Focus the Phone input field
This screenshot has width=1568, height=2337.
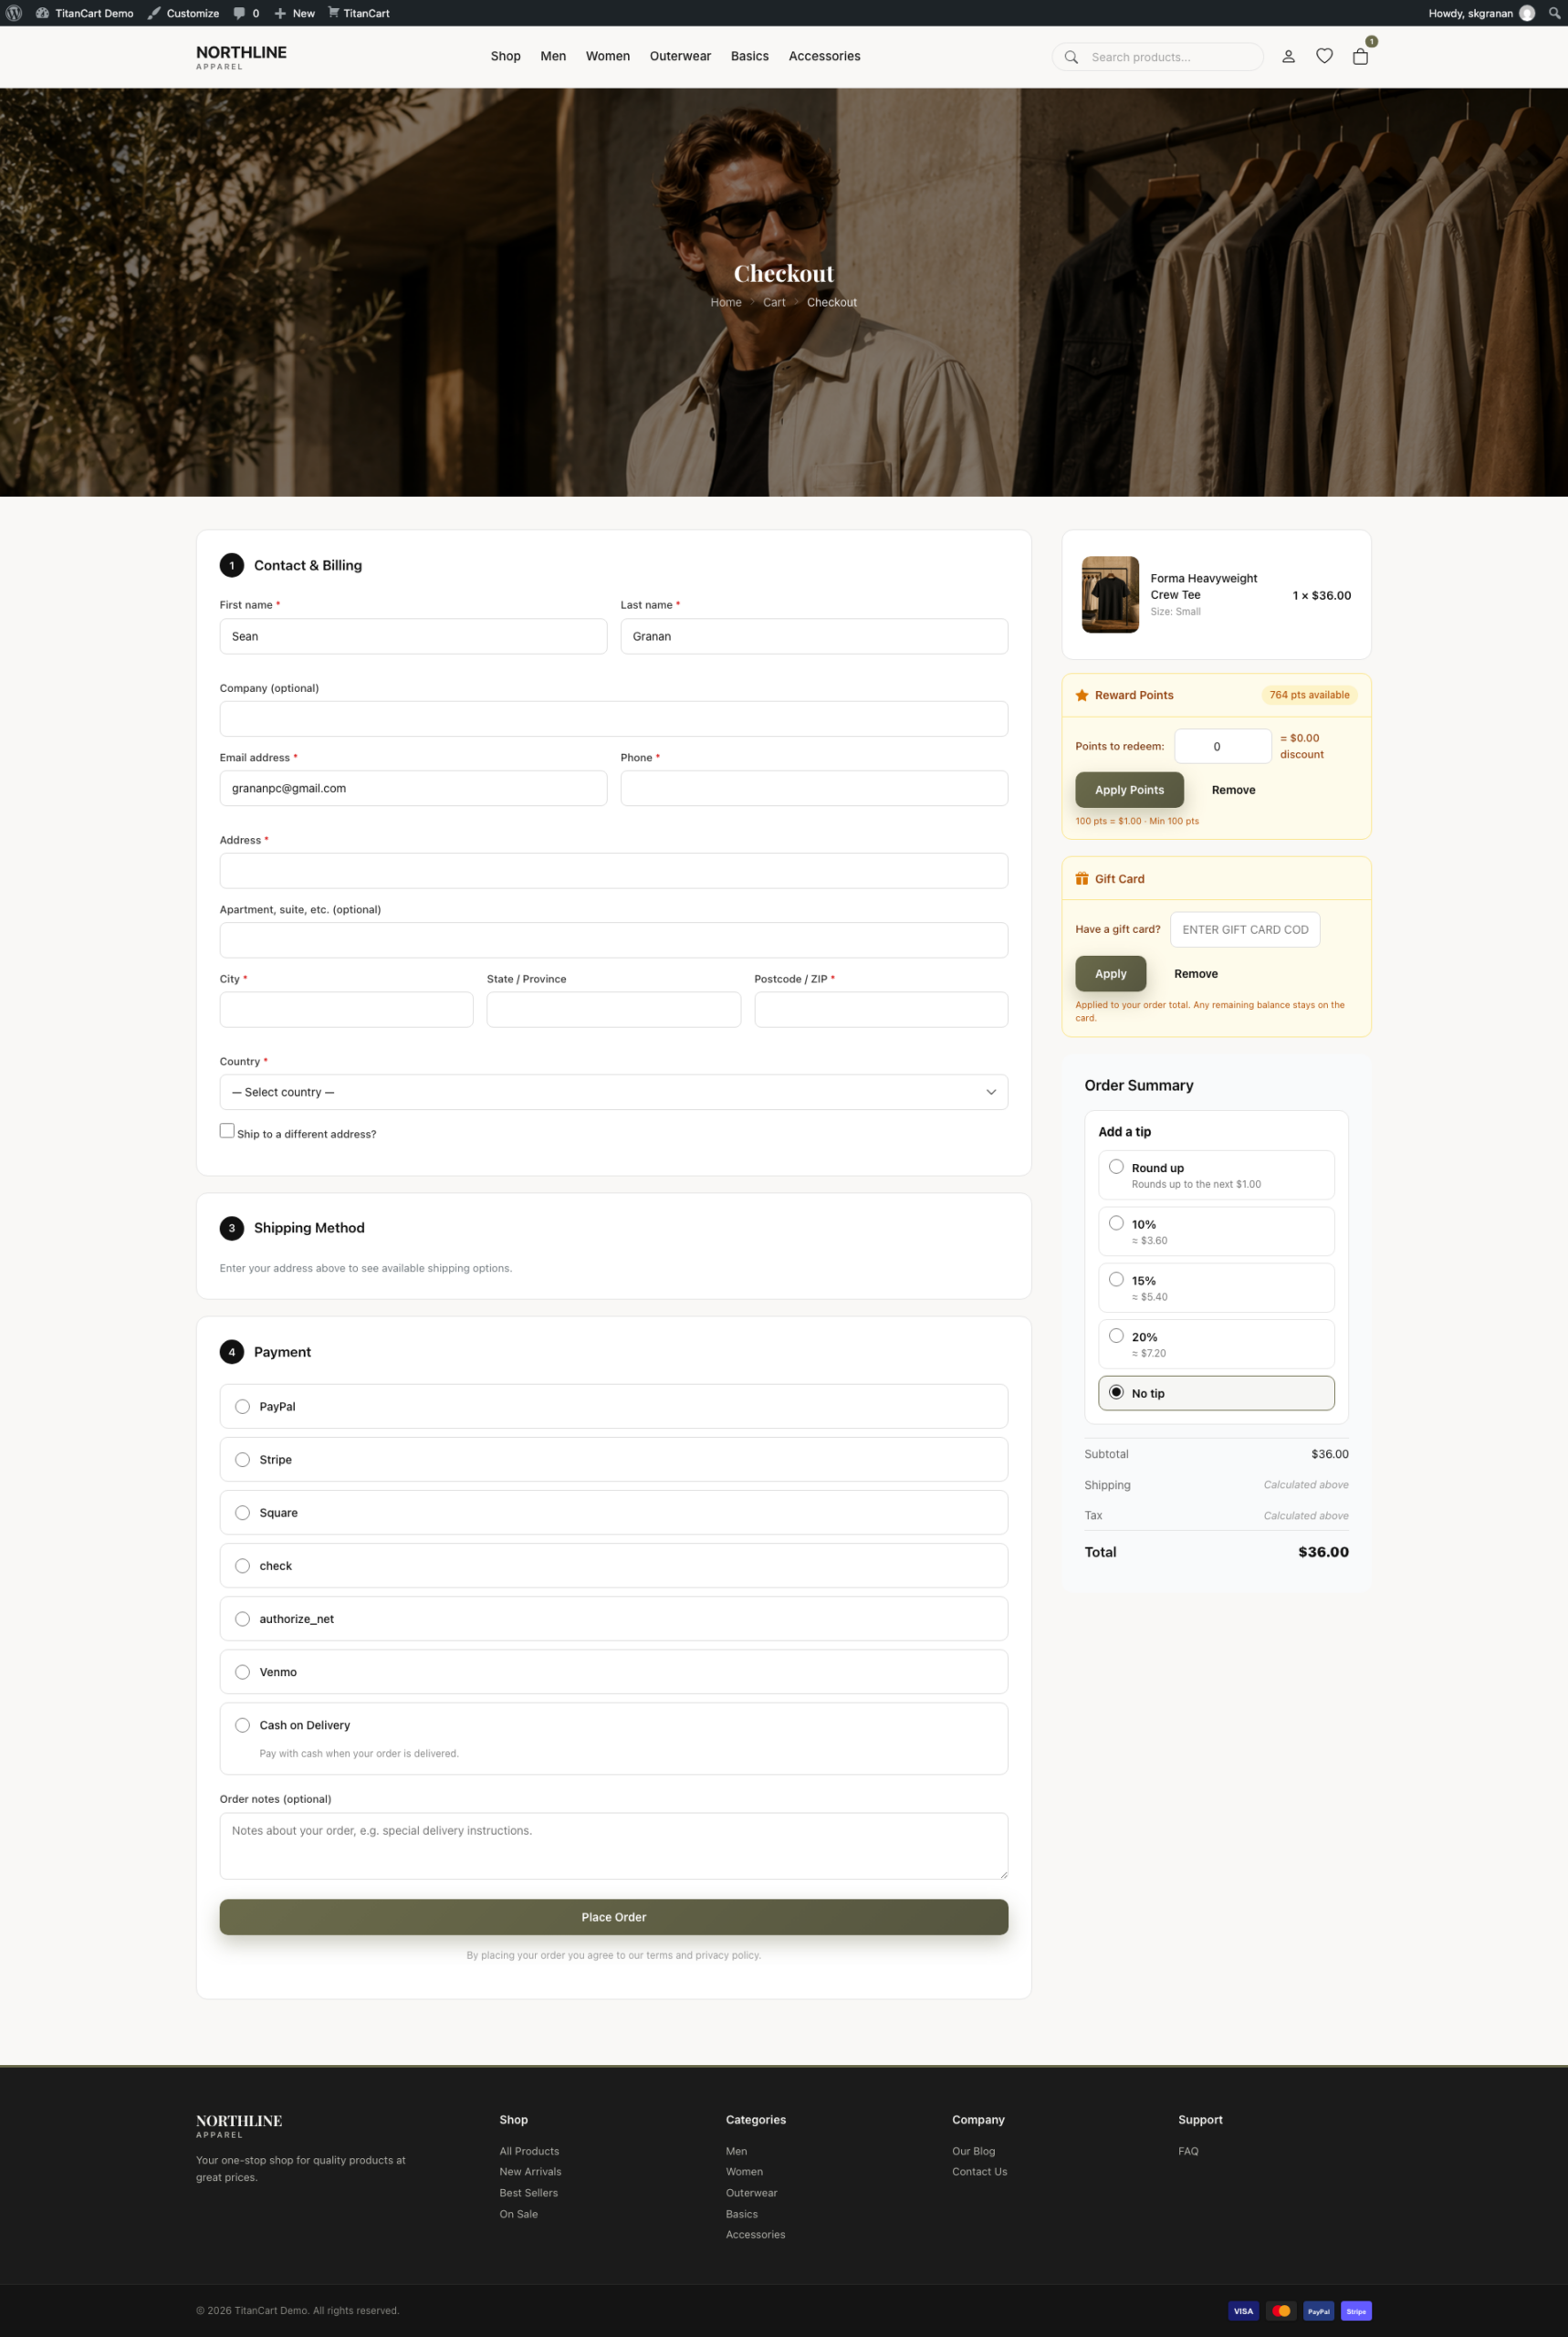coord(814,788)
